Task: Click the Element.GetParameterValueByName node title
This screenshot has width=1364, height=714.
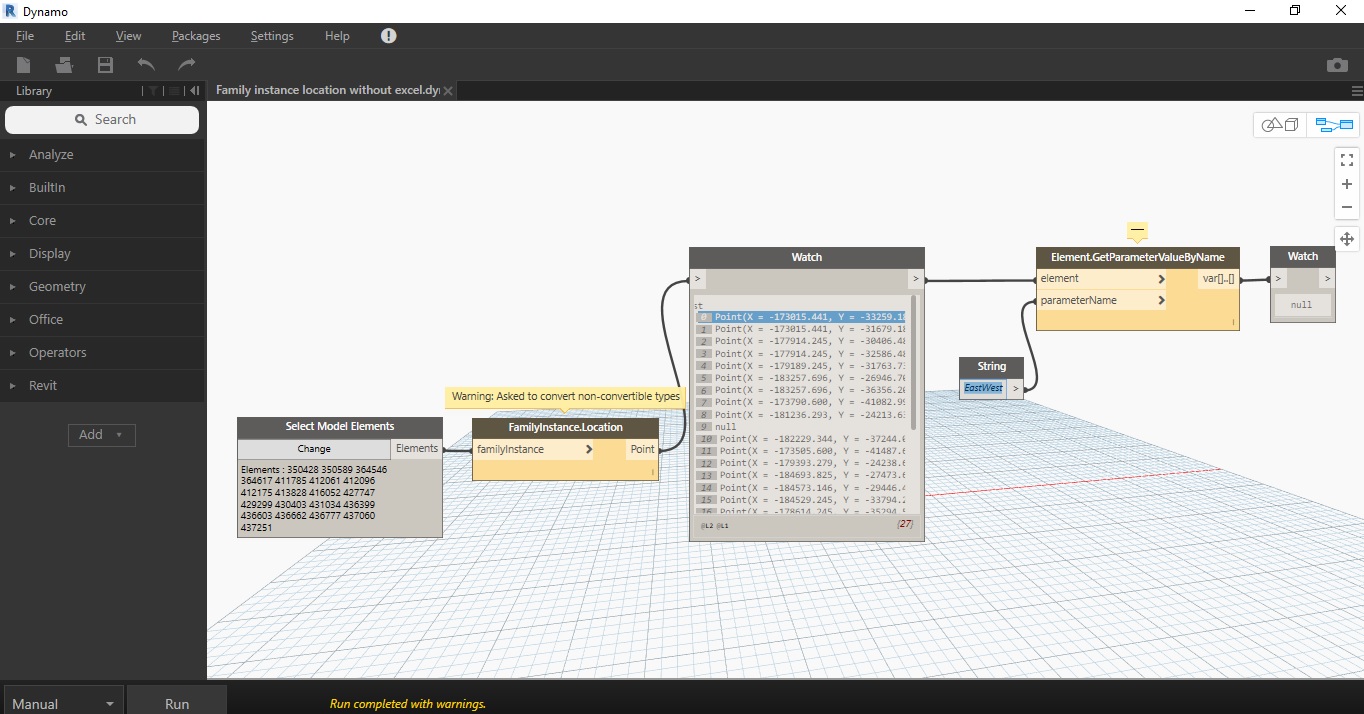Action: [1138, 257]
